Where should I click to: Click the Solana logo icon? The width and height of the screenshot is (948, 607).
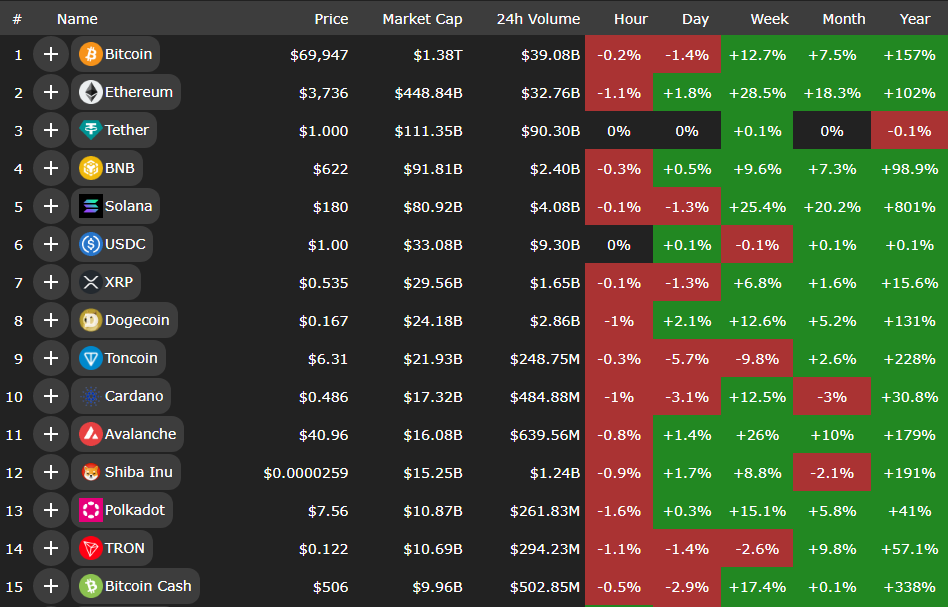point(91,206)
